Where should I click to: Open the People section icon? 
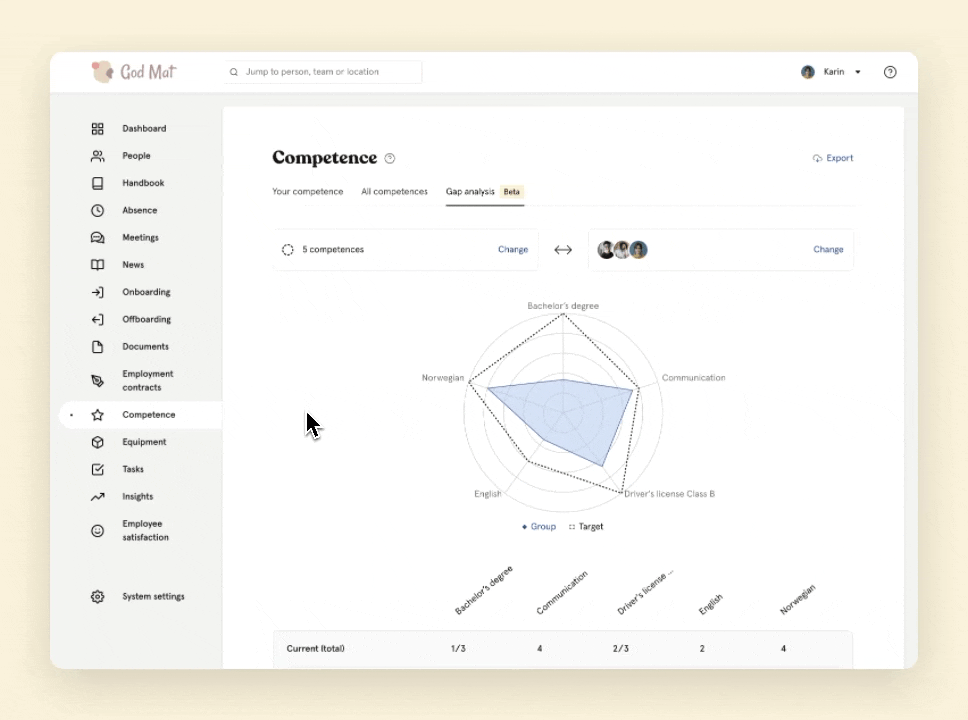pos(97,155)
